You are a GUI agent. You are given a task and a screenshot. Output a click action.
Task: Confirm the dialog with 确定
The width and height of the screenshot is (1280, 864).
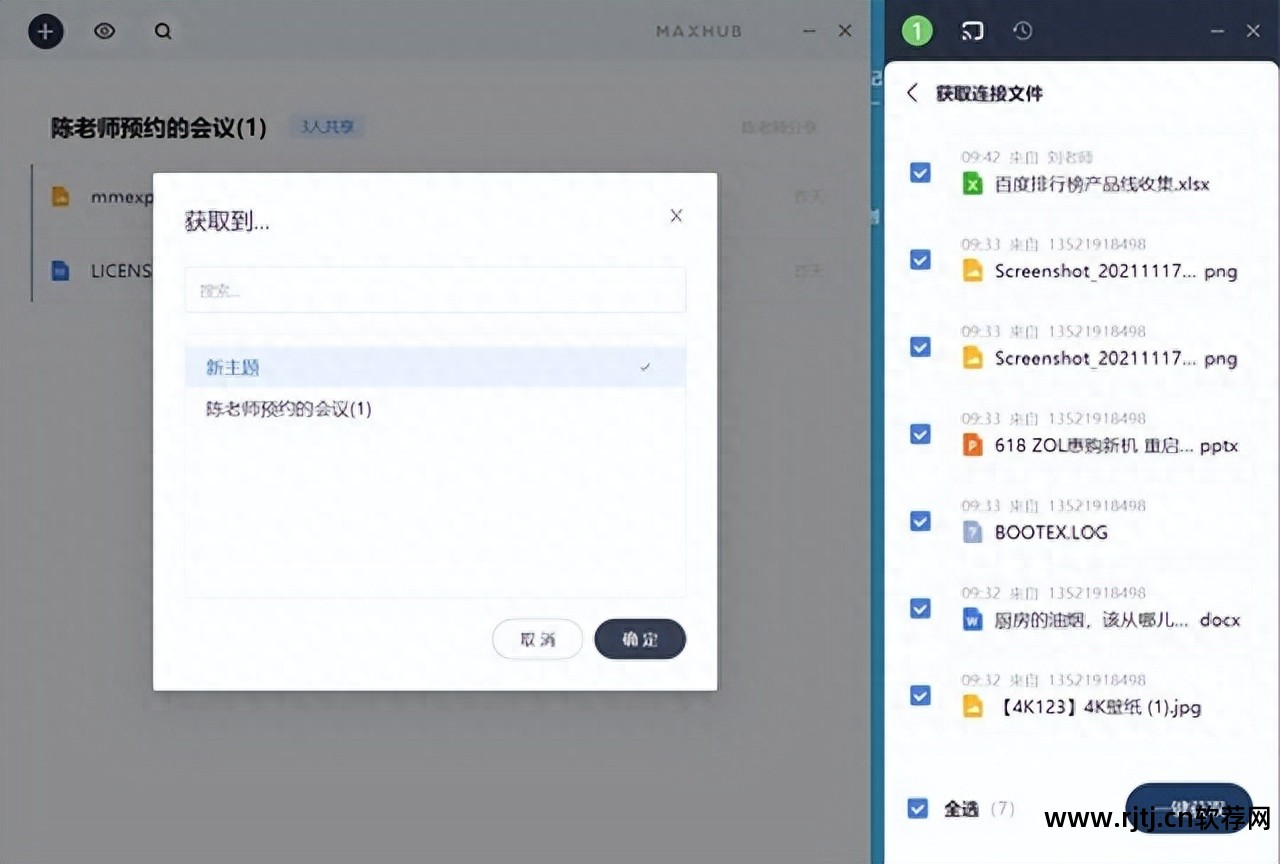(x=640, y=640)
